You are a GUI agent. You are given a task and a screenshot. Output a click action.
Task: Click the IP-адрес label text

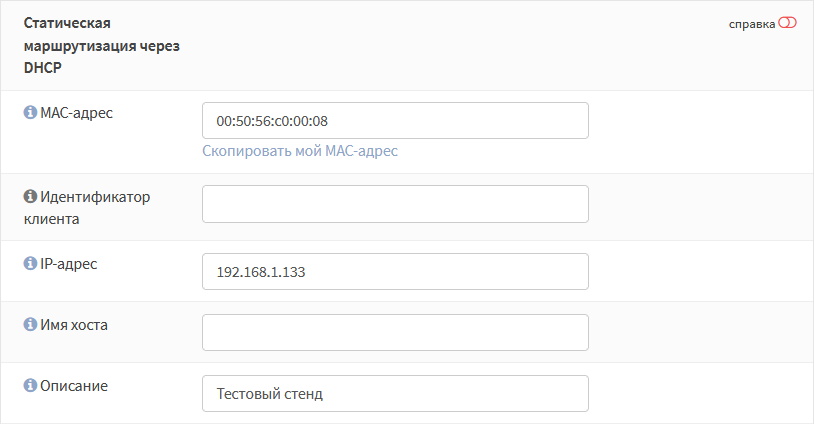coord(69,264)
